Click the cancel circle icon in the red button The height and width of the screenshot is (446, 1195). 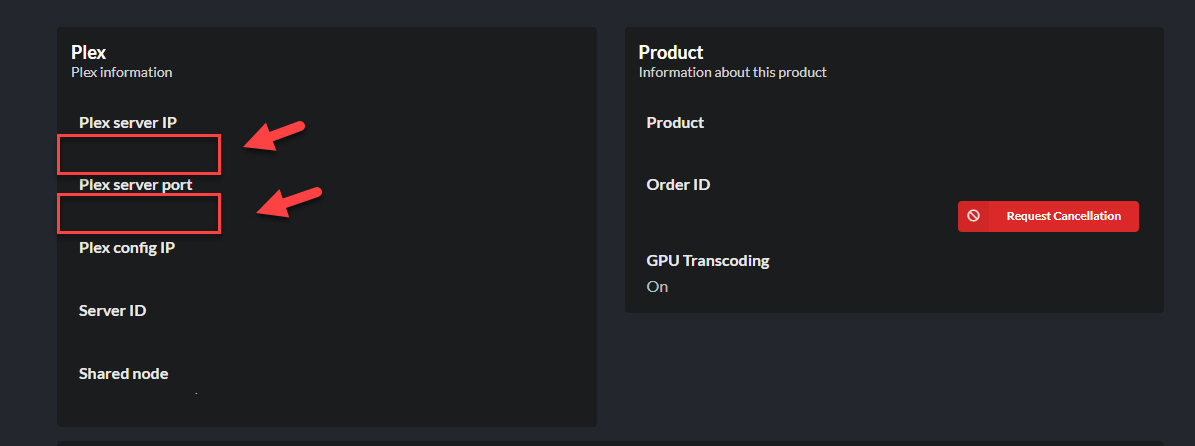click(973, 216)
